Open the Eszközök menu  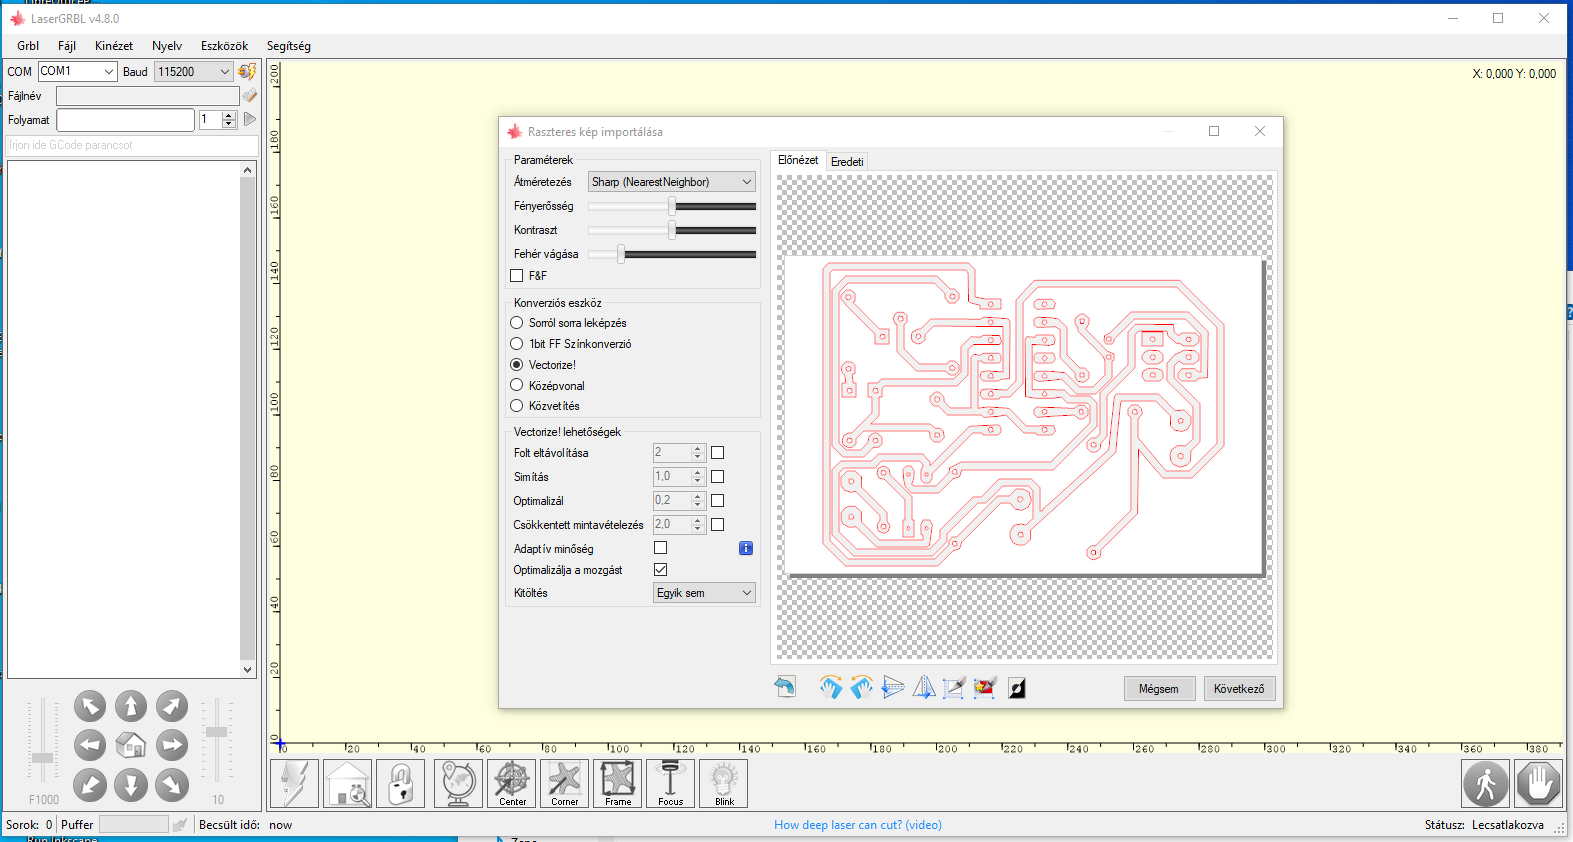(x=225, y=46)
